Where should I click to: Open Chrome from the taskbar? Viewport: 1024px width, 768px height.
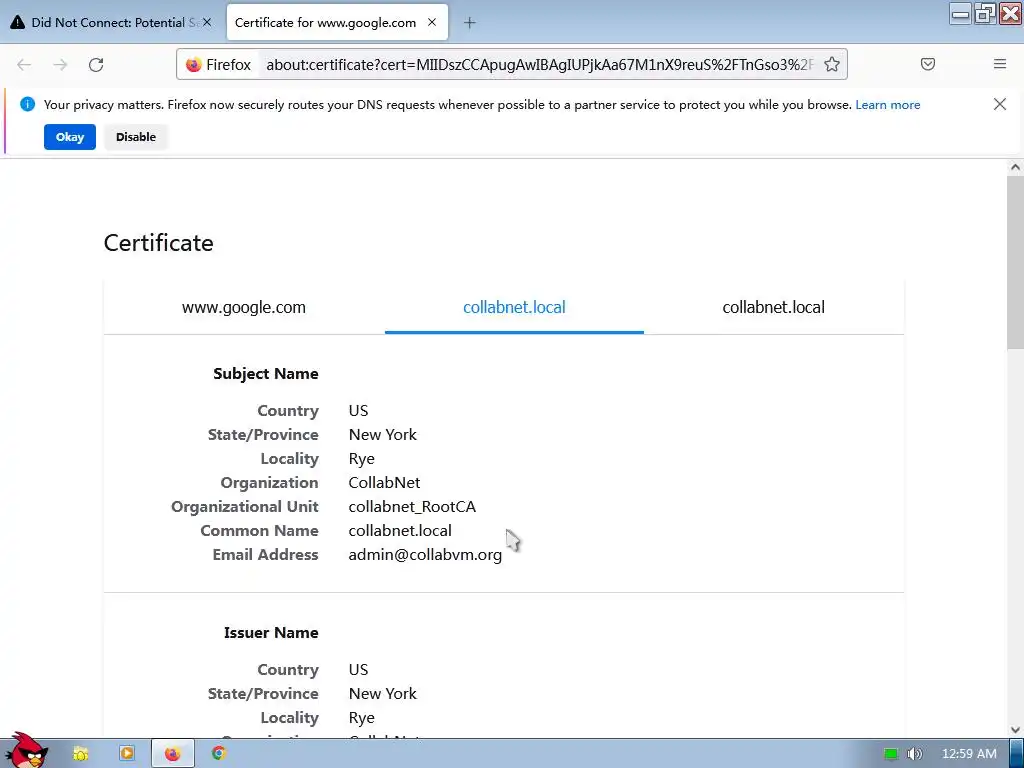point(219,754)
